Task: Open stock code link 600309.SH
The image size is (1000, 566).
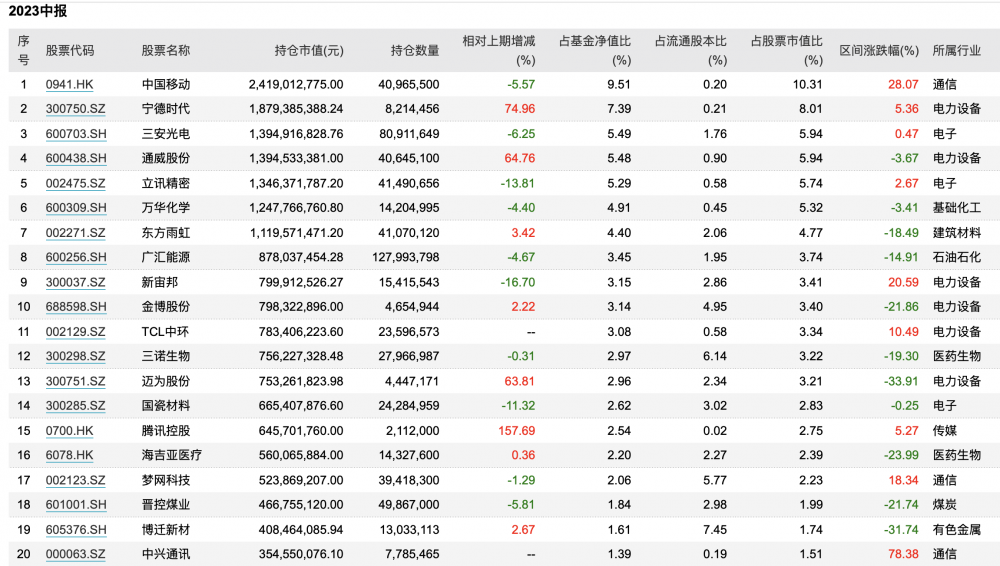Action: [x=76, y=208]
